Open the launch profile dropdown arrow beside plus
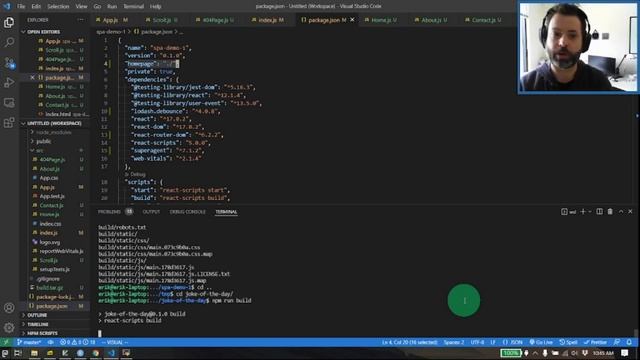This screenshot has height=360, width=640. click(590, 211)
